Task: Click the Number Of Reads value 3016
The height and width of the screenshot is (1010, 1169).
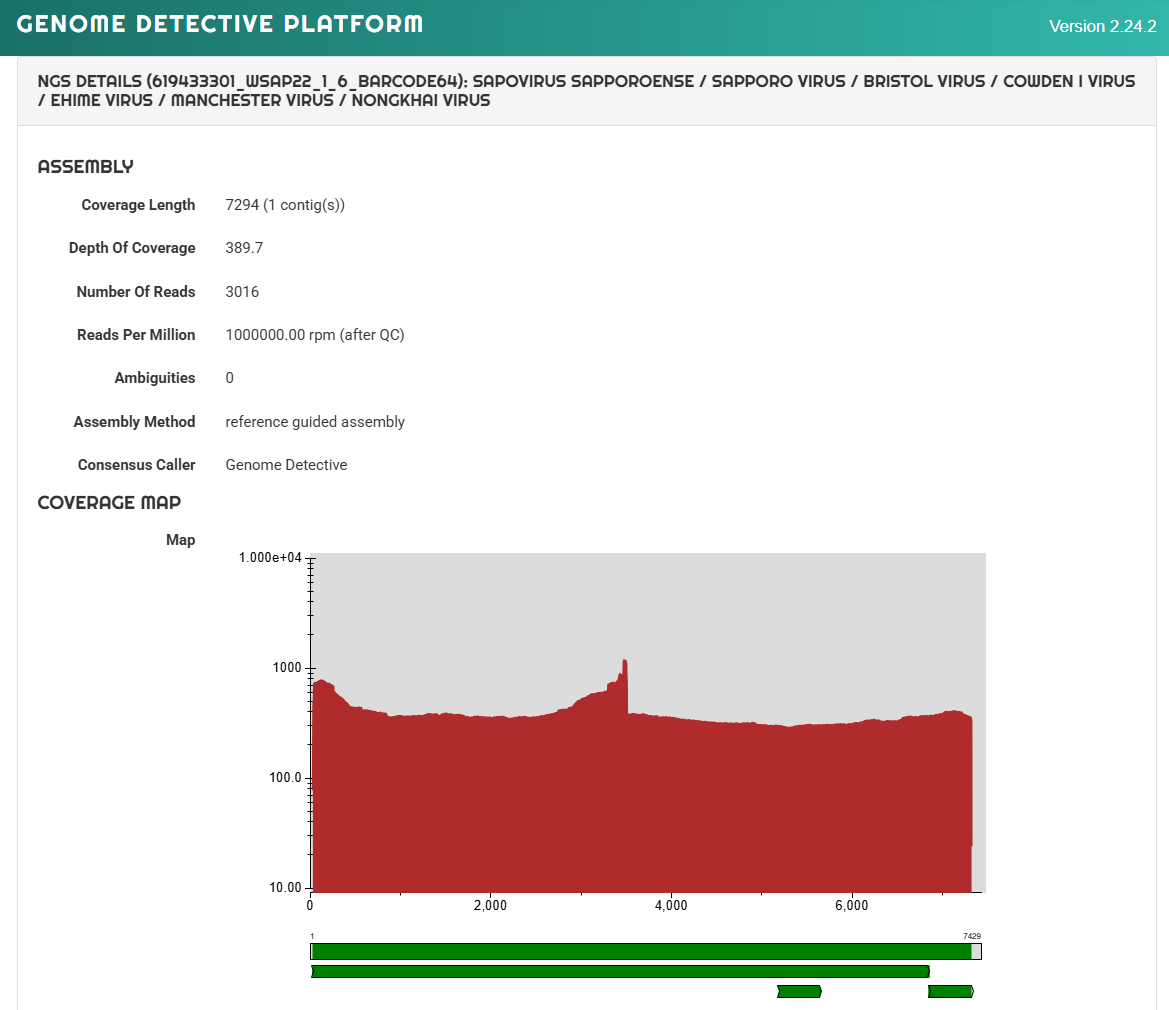Action: pos(242,291)
